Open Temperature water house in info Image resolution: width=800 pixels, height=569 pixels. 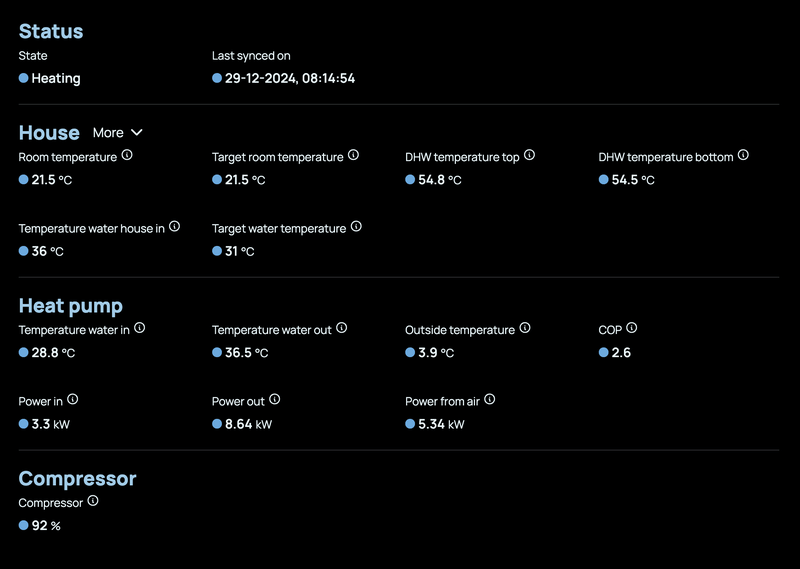(x=175, y=227)
